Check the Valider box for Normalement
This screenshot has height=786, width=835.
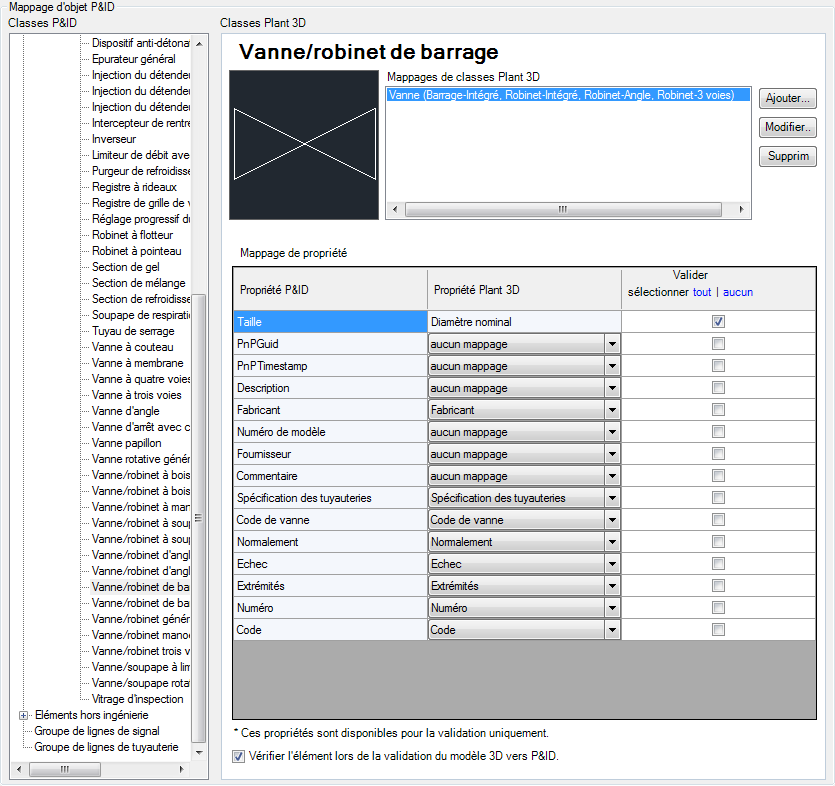click(x=718, y=542)
